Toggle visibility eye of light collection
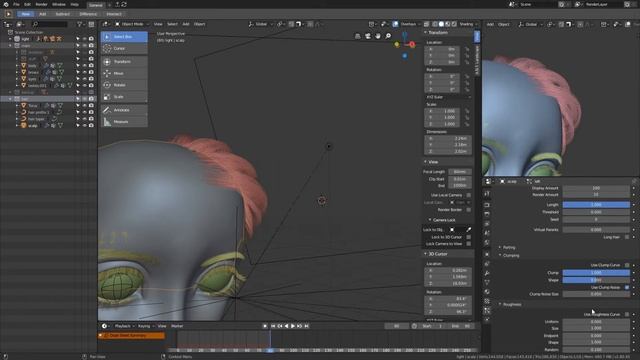640x360 pixels. [84, 39]
